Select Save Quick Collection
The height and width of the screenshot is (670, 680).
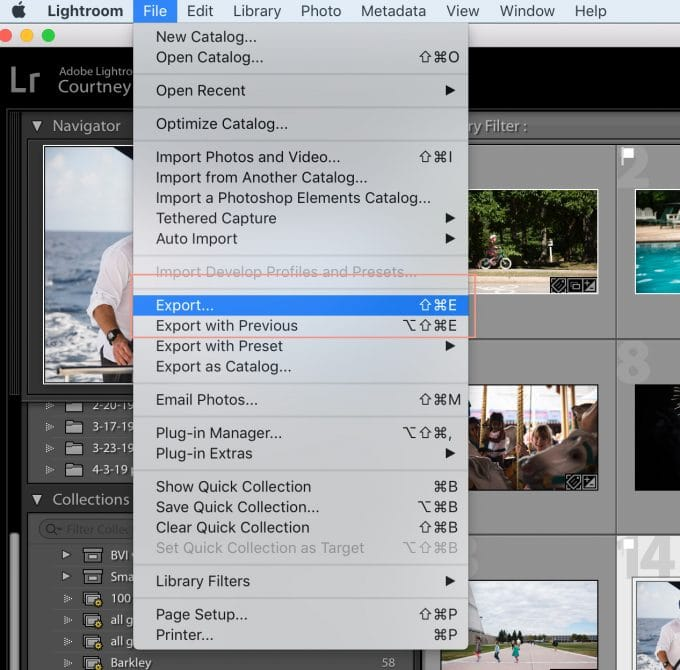[x=301, y=507]
